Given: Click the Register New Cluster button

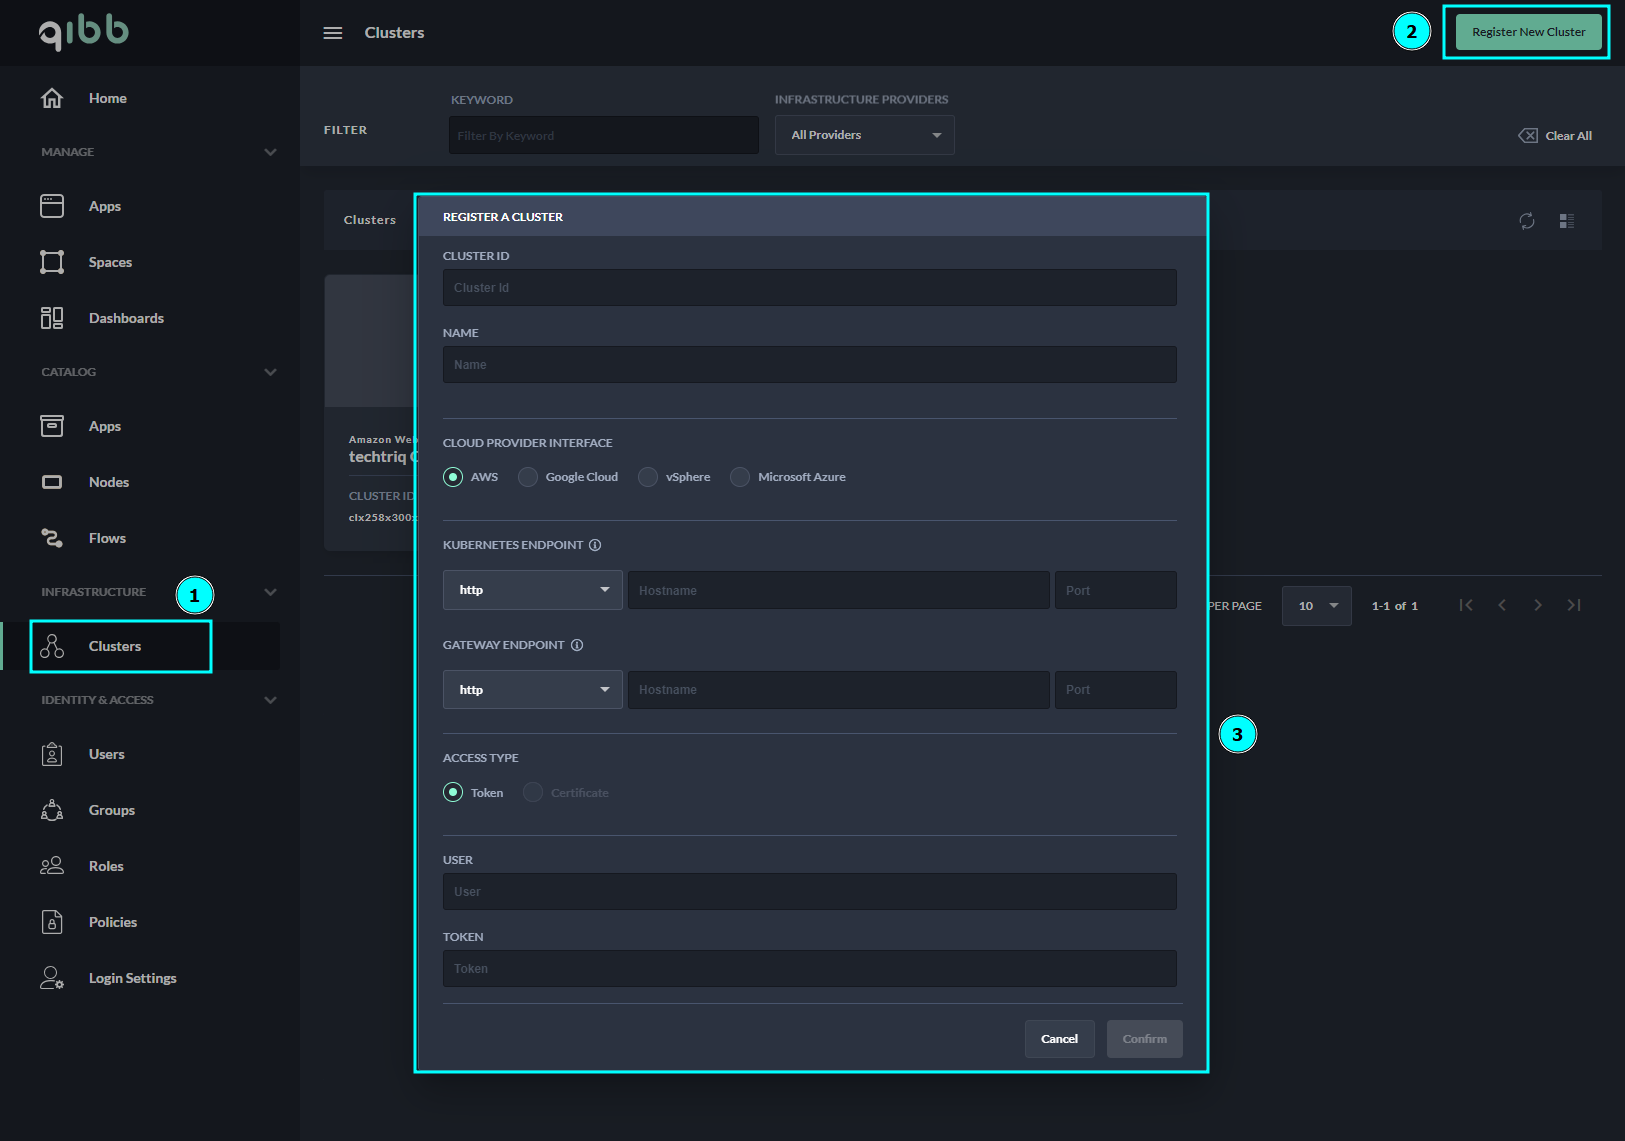Looking at the screenshot, I should tap(1528, 32).
